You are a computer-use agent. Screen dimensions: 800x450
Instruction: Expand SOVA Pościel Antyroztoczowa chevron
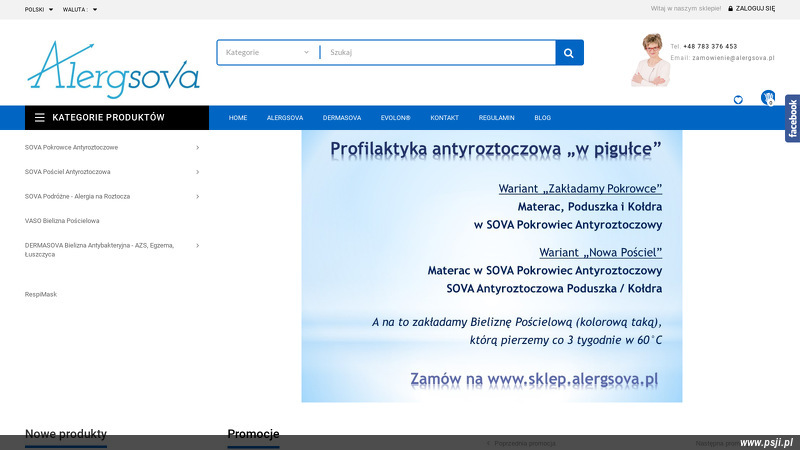point(197,172)
